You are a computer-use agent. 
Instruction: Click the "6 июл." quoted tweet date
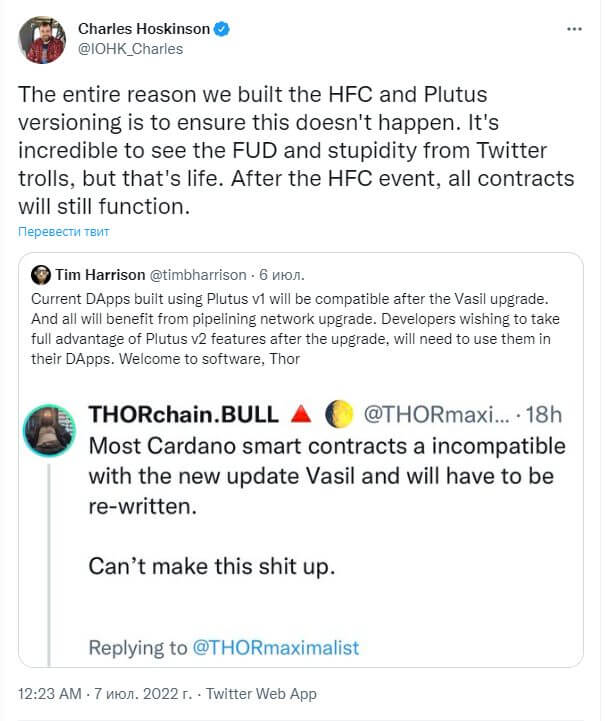(281, 275)
